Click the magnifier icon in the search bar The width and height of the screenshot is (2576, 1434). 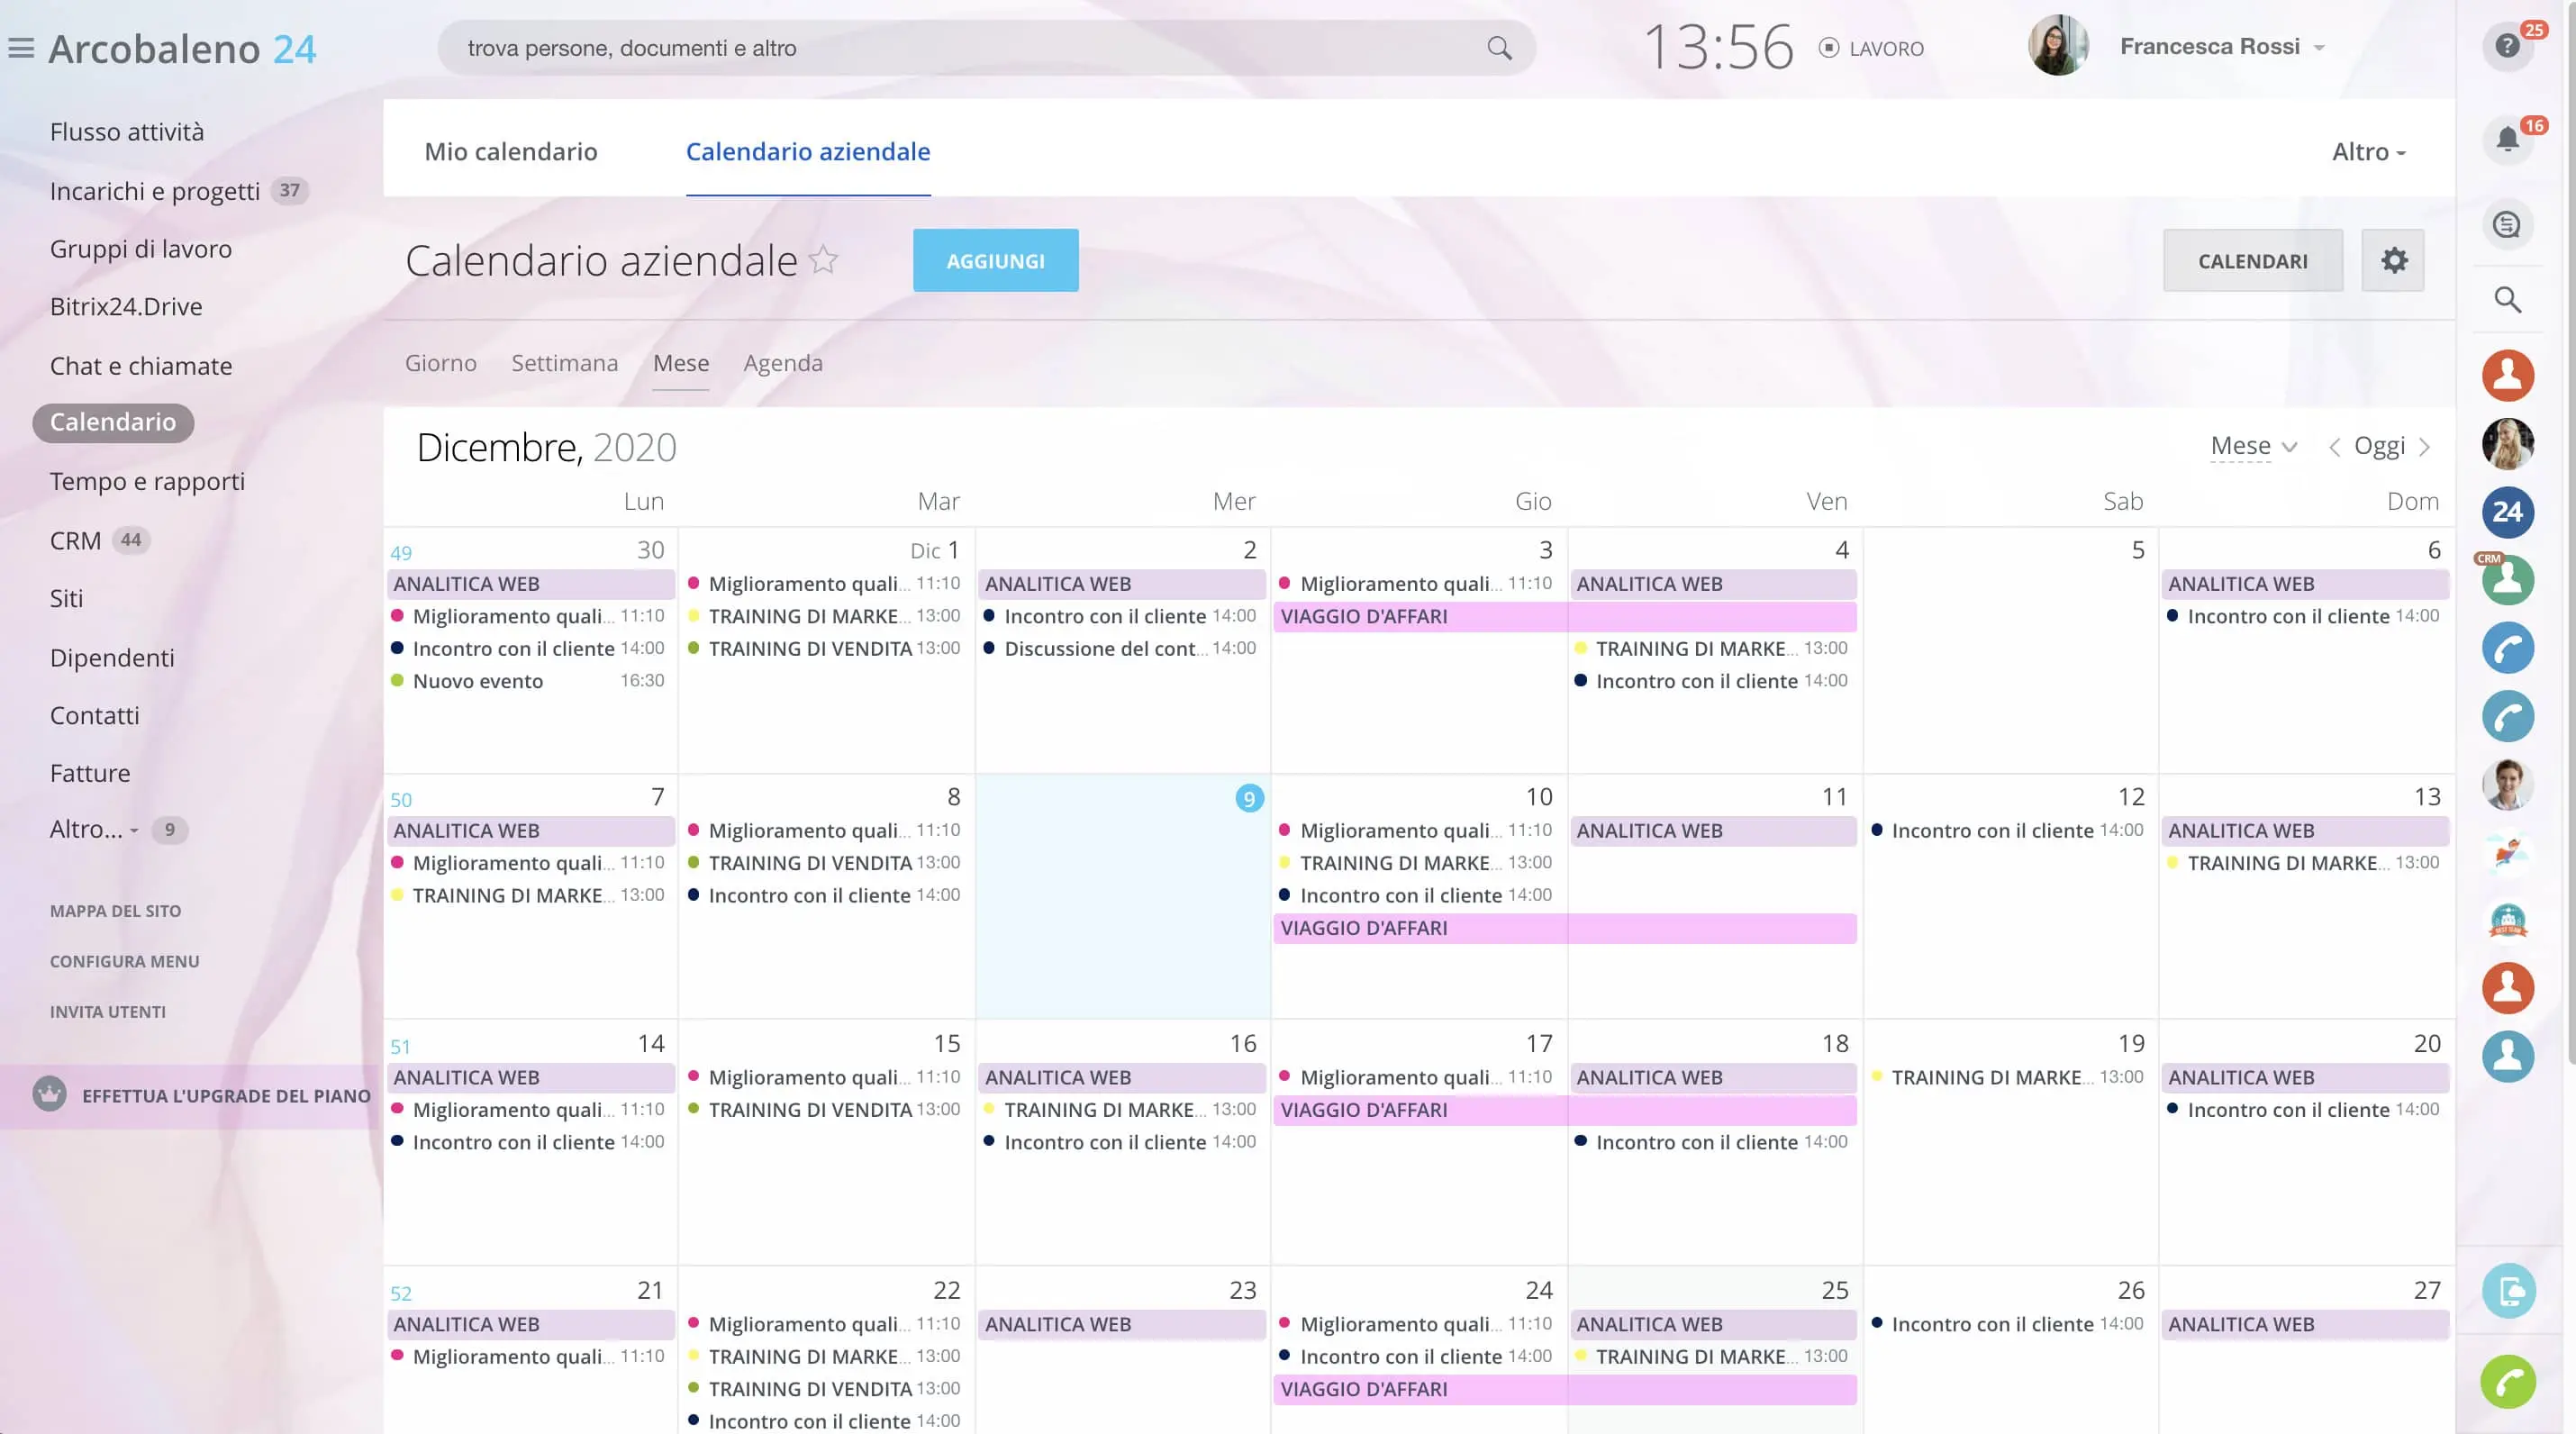[1499, 48]
